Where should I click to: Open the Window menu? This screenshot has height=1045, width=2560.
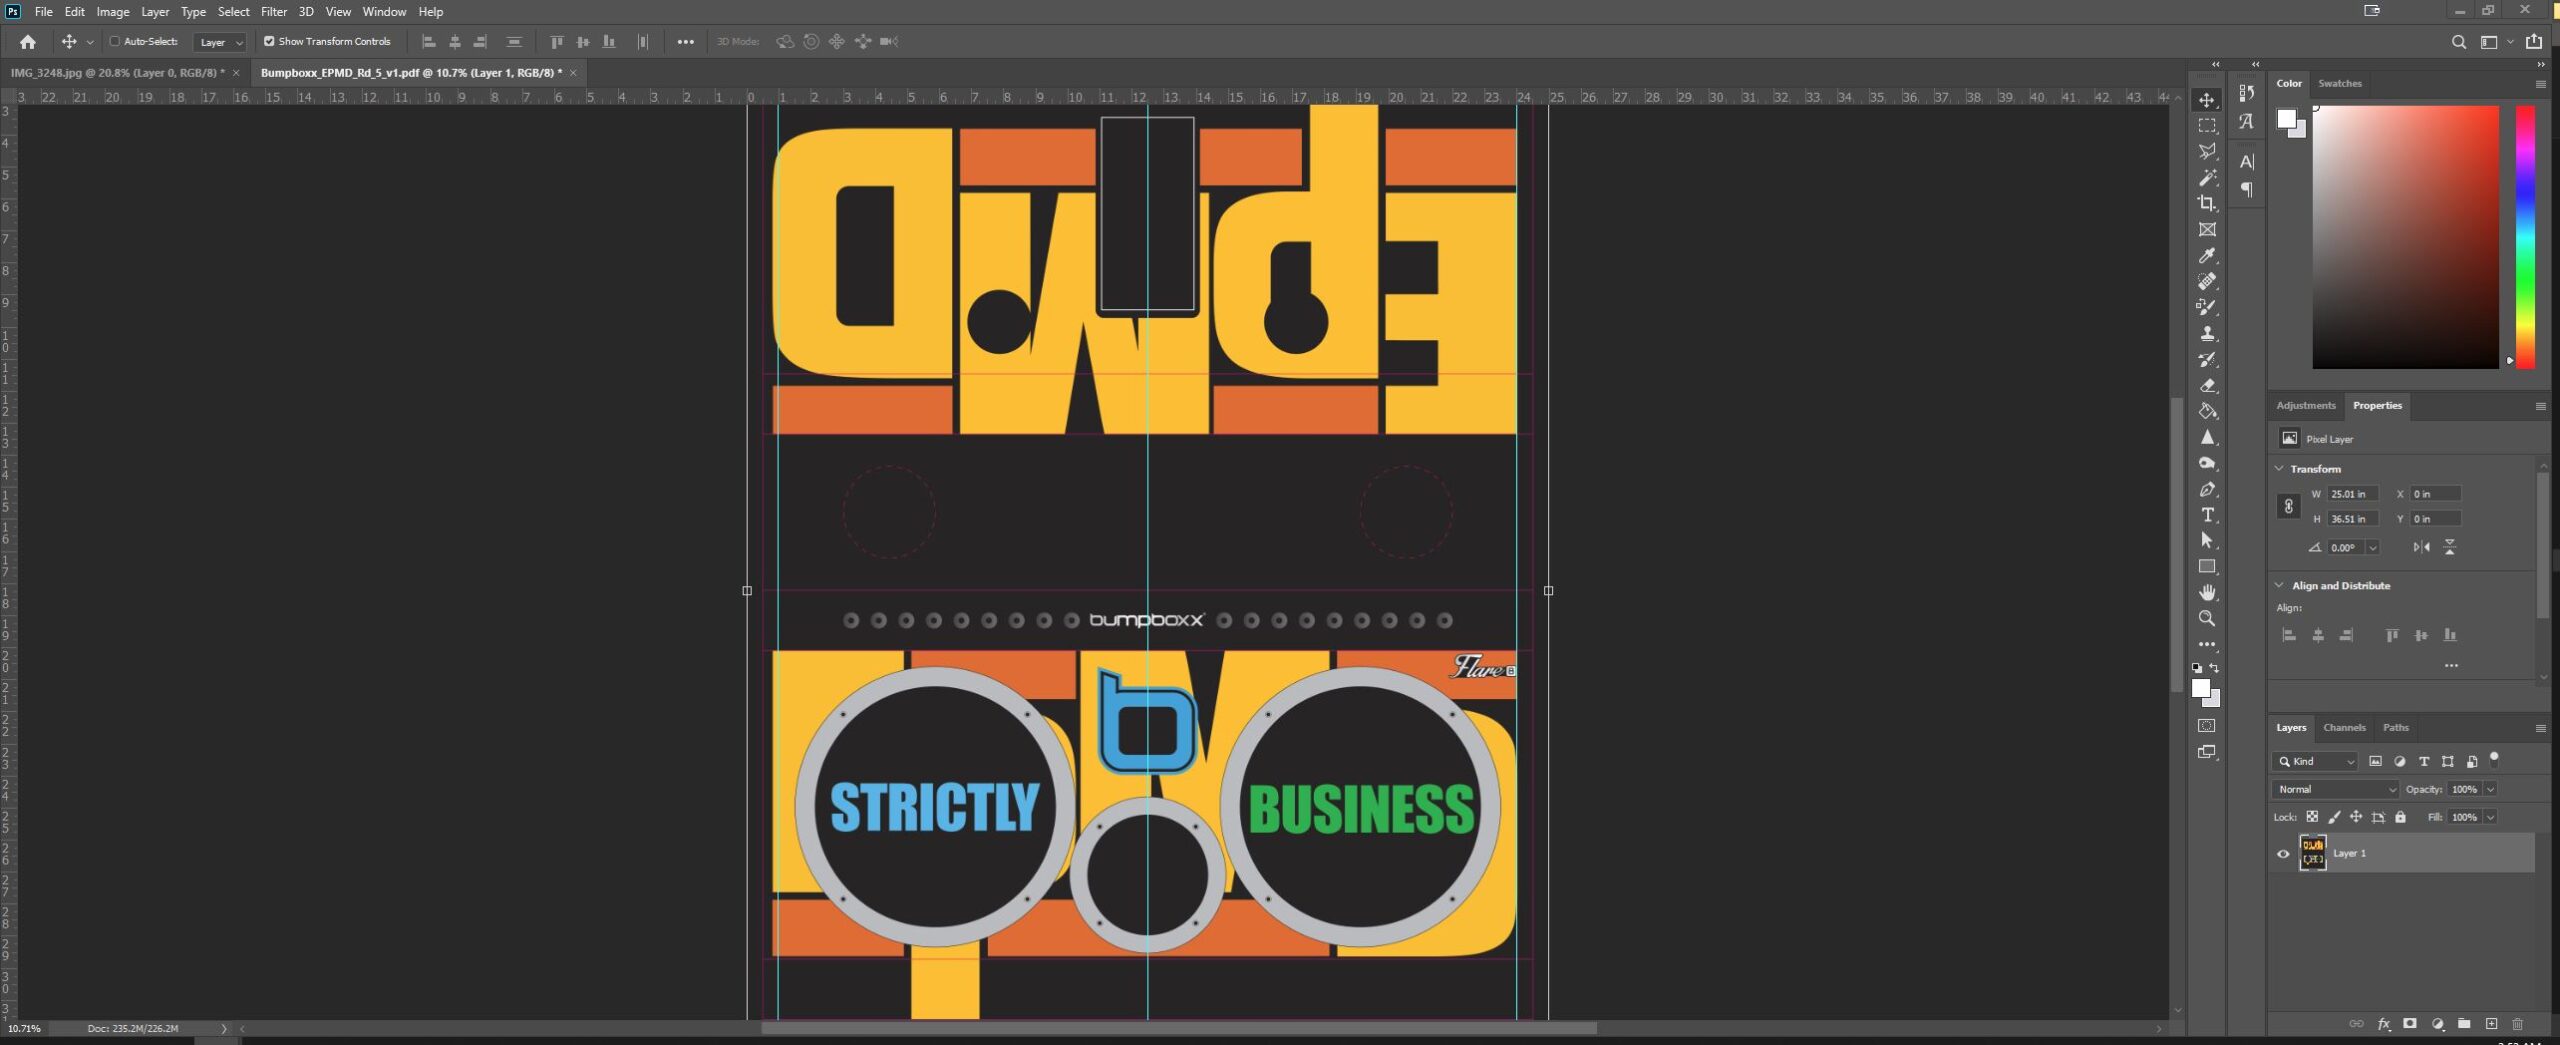[x=384, y=12]
